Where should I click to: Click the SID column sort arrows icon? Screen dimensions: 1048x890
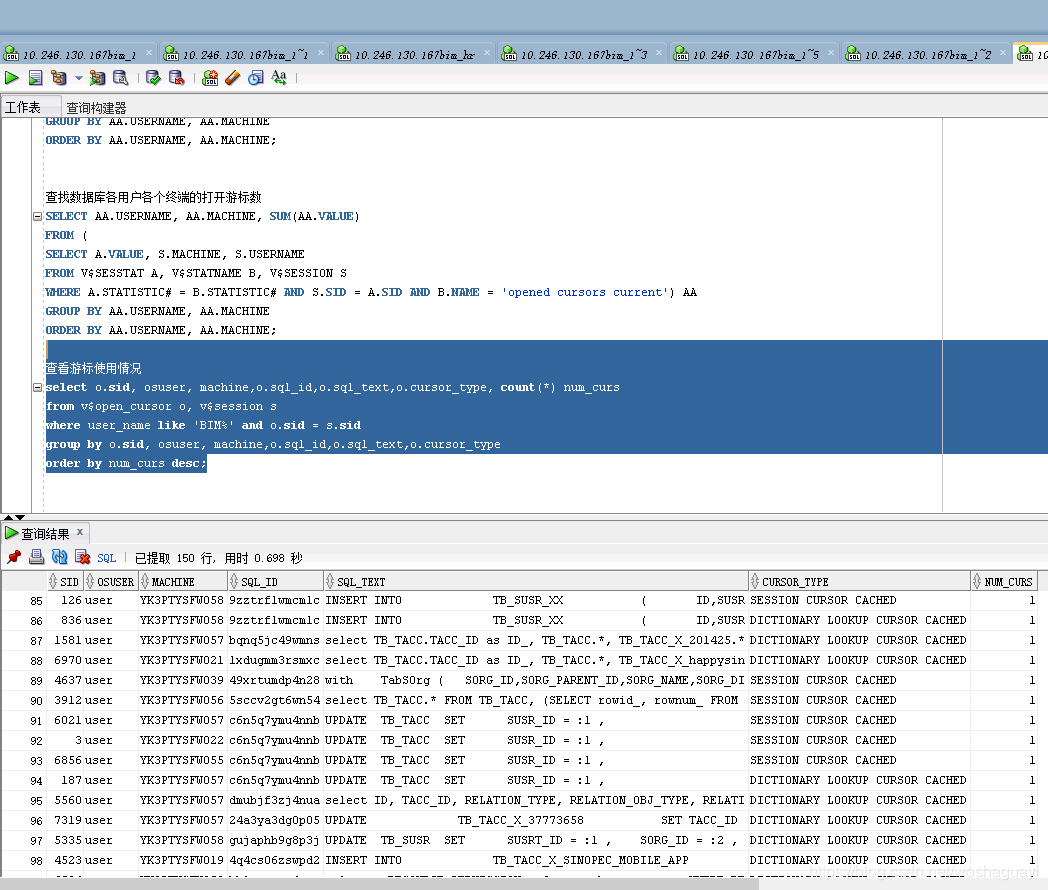tap(53, 581)
